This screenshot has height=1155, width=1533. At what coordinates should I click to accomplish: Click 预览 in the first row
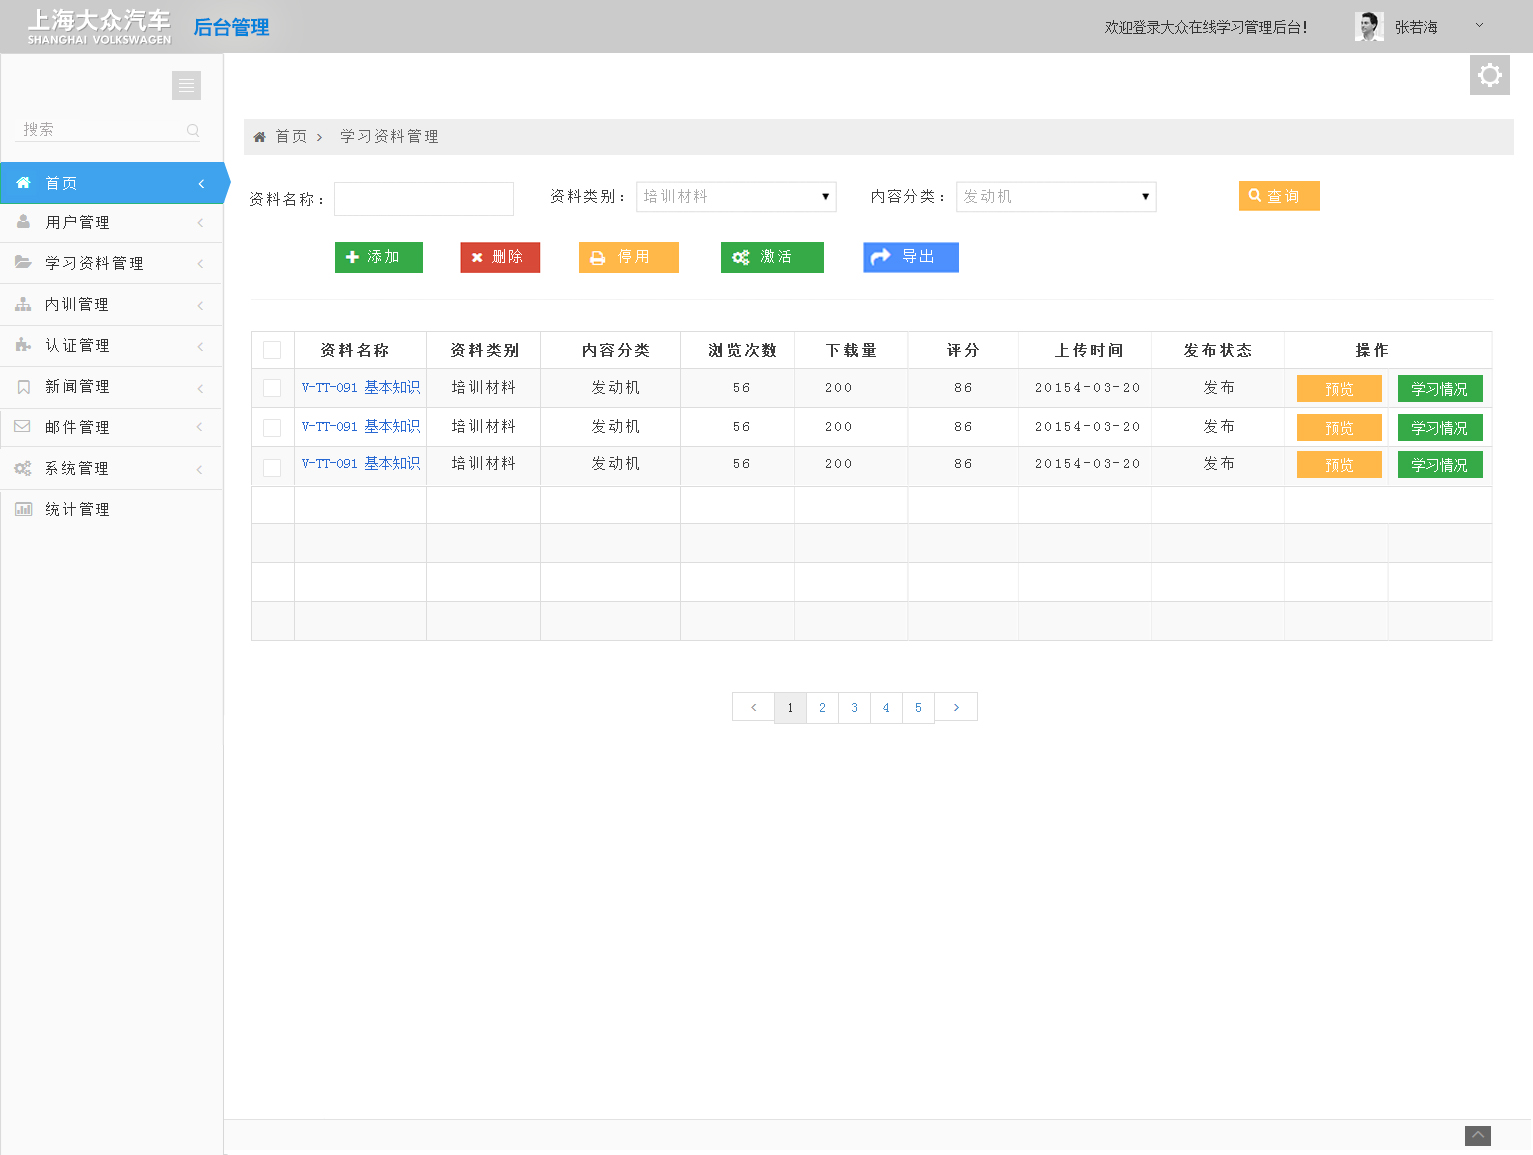1339,389
